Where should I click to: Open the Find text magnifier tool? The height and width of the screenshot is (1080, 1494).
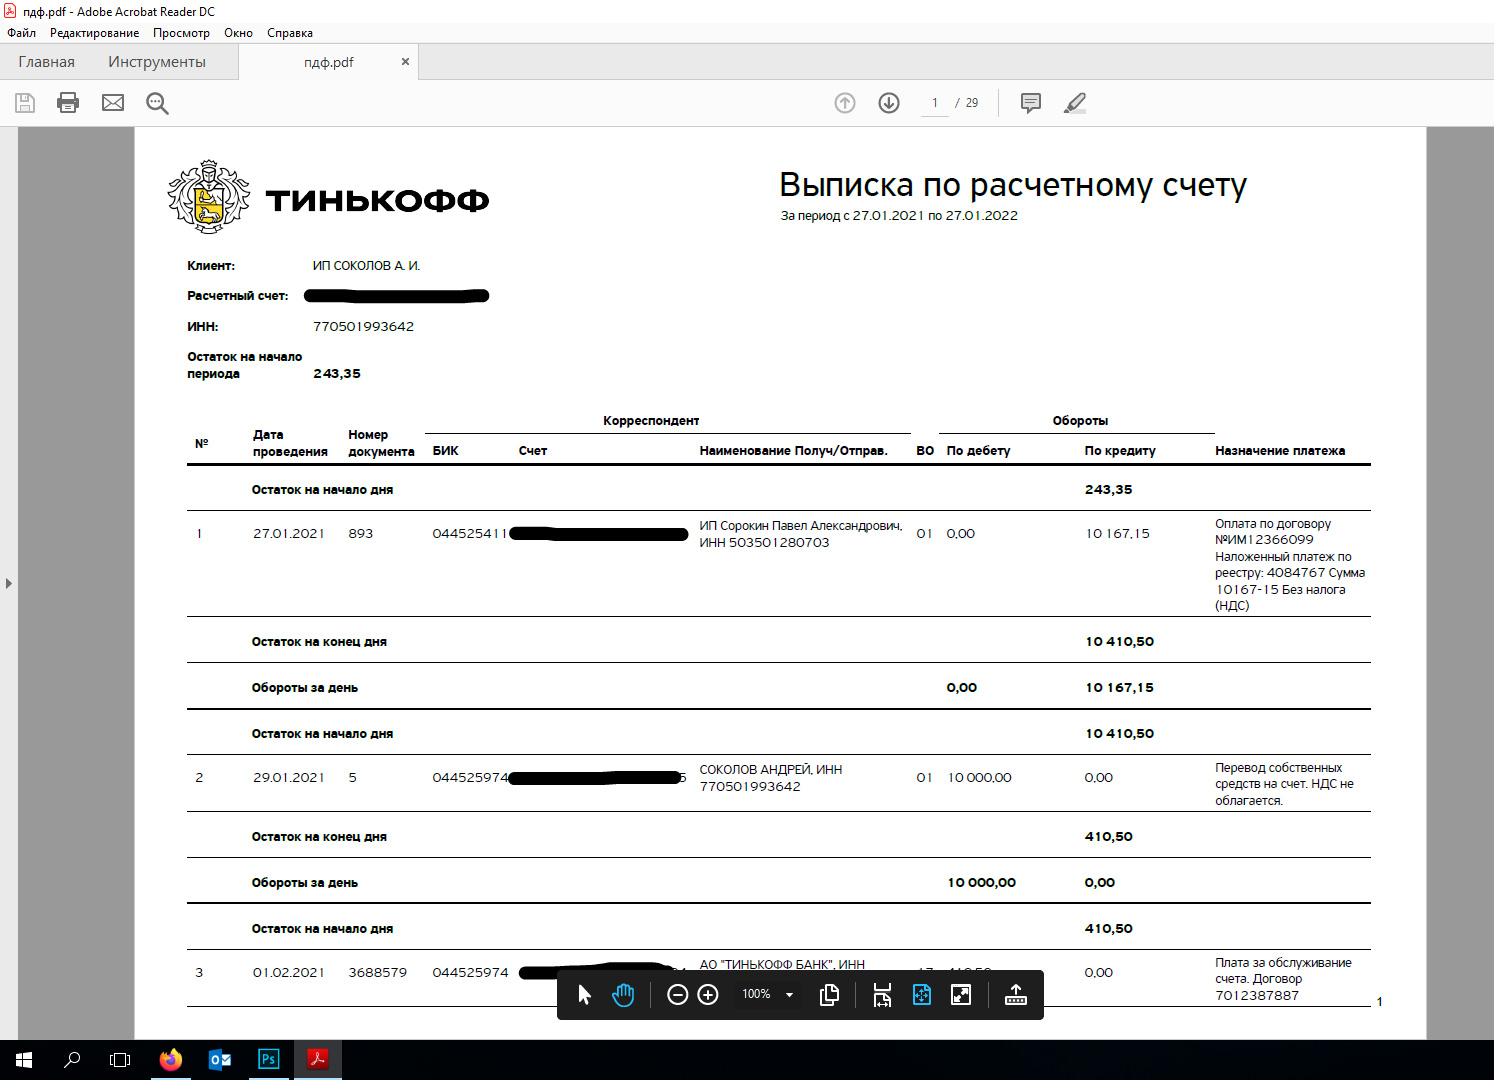[x=157, y=103]
